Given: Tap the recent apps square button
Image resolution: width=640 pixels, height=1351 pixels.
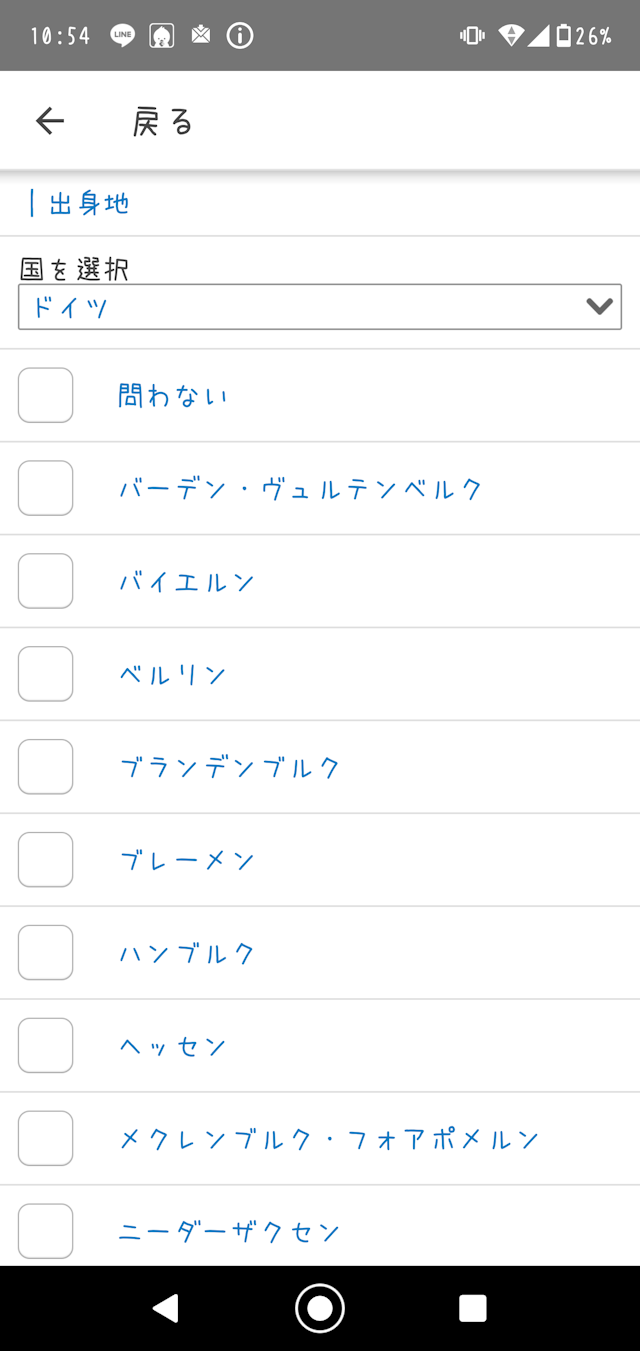Looking at the screenshot, I should 472,1308.
